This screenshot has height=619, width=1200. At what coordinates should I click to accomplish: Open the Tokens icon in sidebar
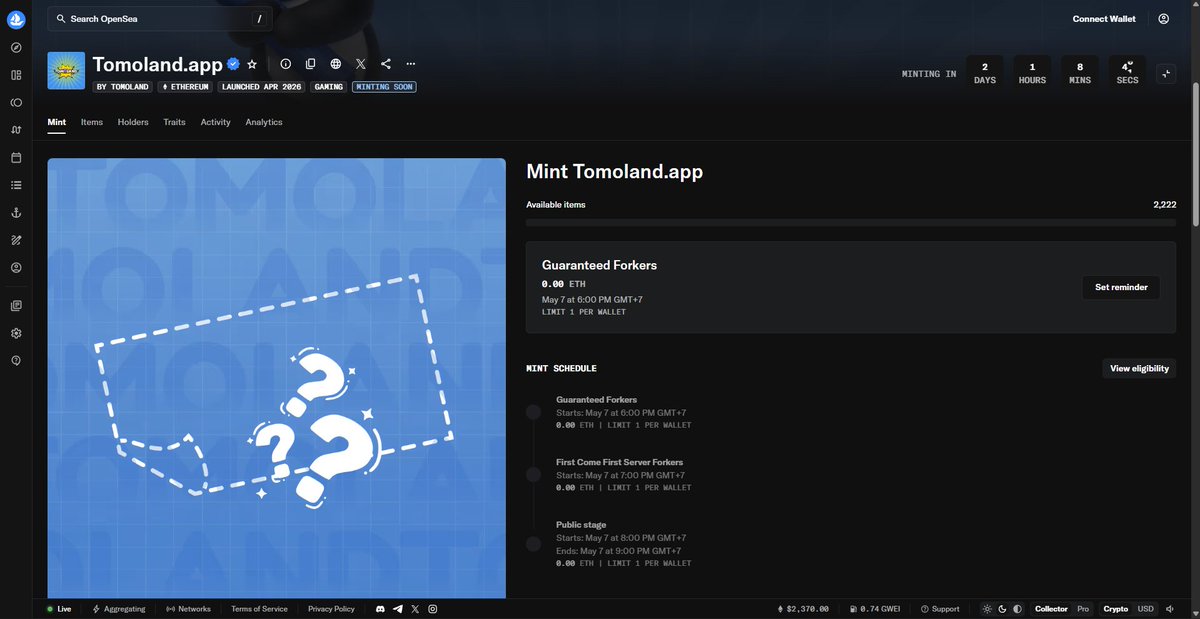(16, 102)
